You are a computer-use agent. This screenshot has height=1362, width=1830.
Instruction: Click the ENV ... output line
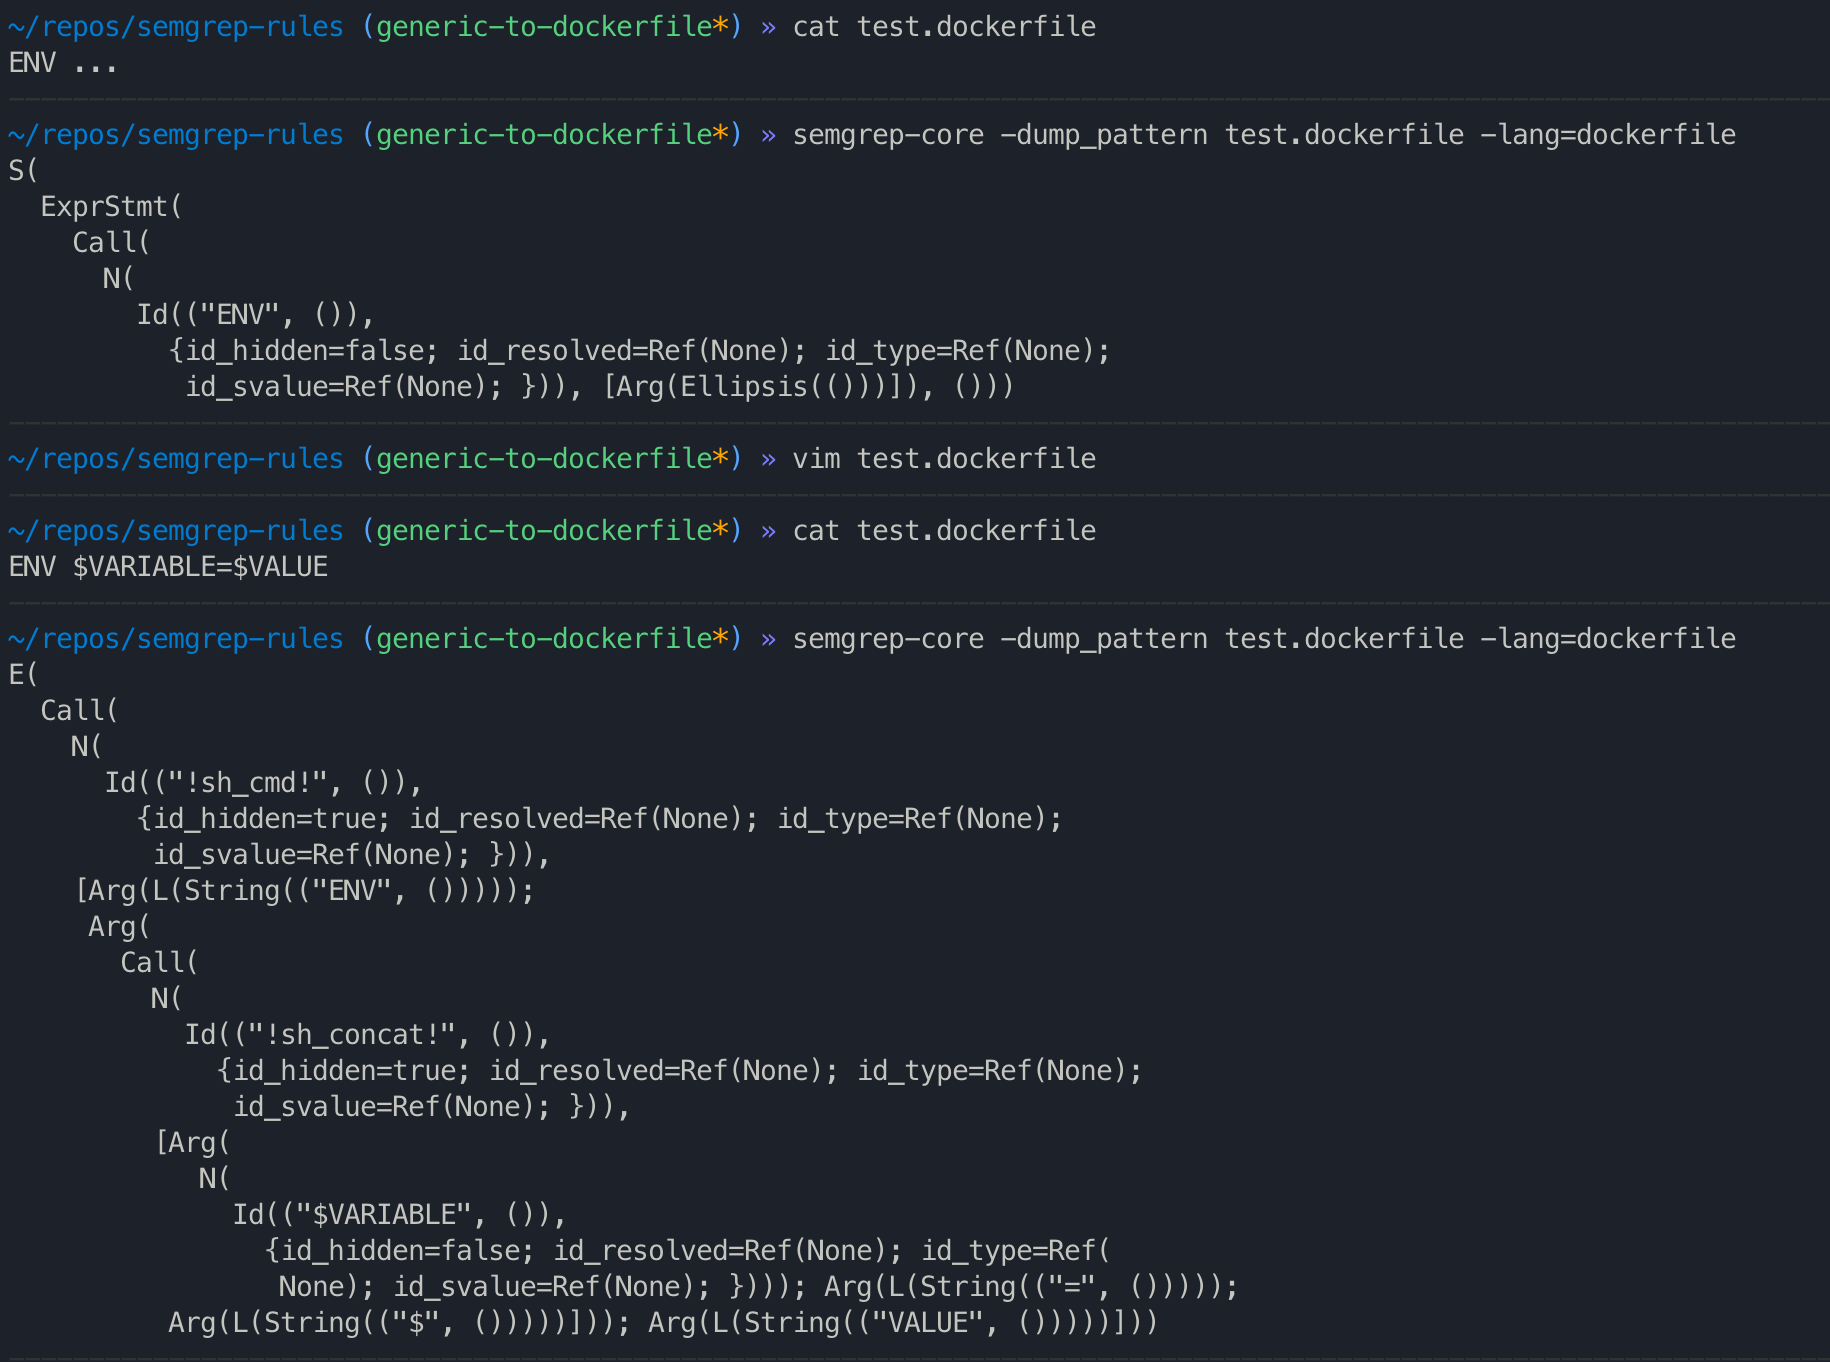click(x=62, y=63)
